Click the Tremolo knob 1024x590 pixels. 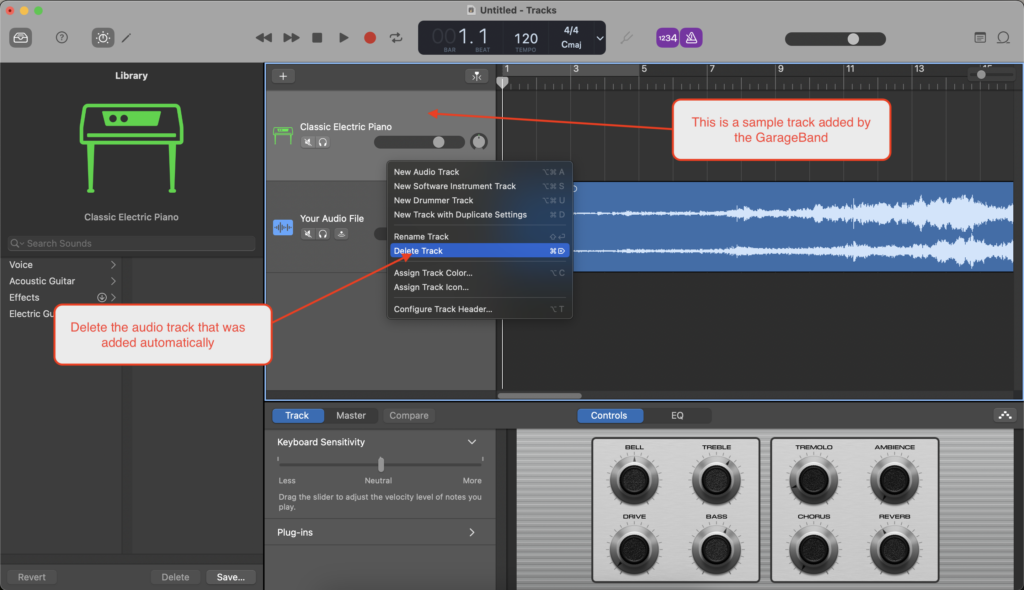(x=813, y=480)
